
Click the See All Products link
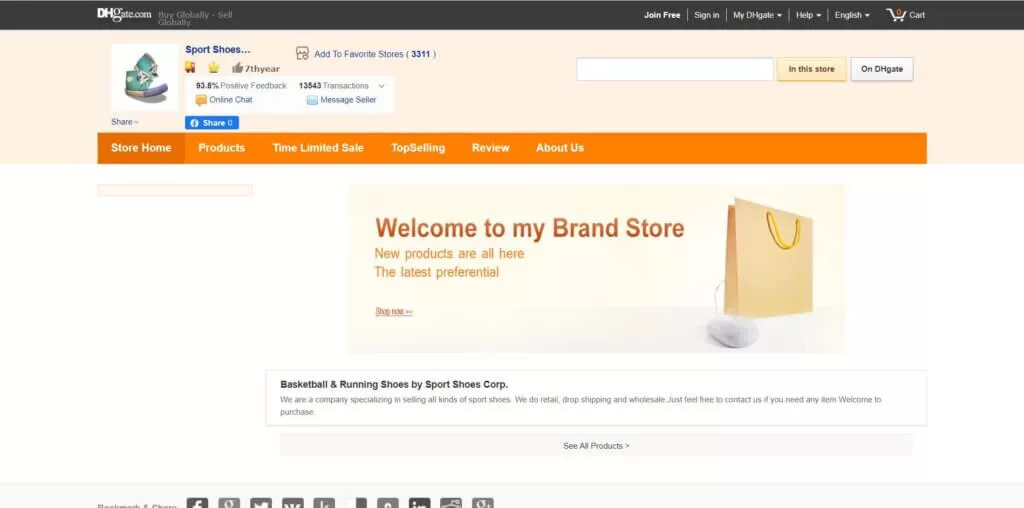pyautogui.click(x=596, y=446)
